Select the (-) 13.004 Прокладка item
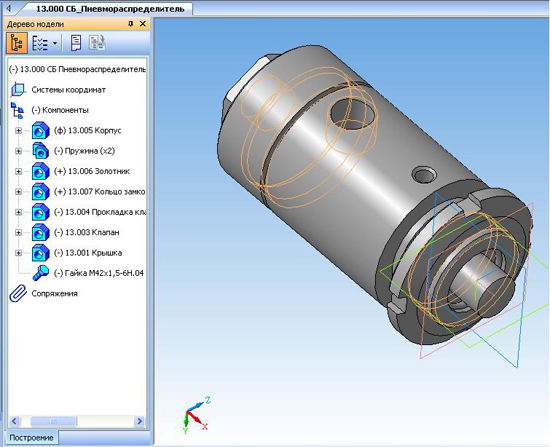Image resolution: width=550 pixels, height=447 pixels. pos(100,212)
